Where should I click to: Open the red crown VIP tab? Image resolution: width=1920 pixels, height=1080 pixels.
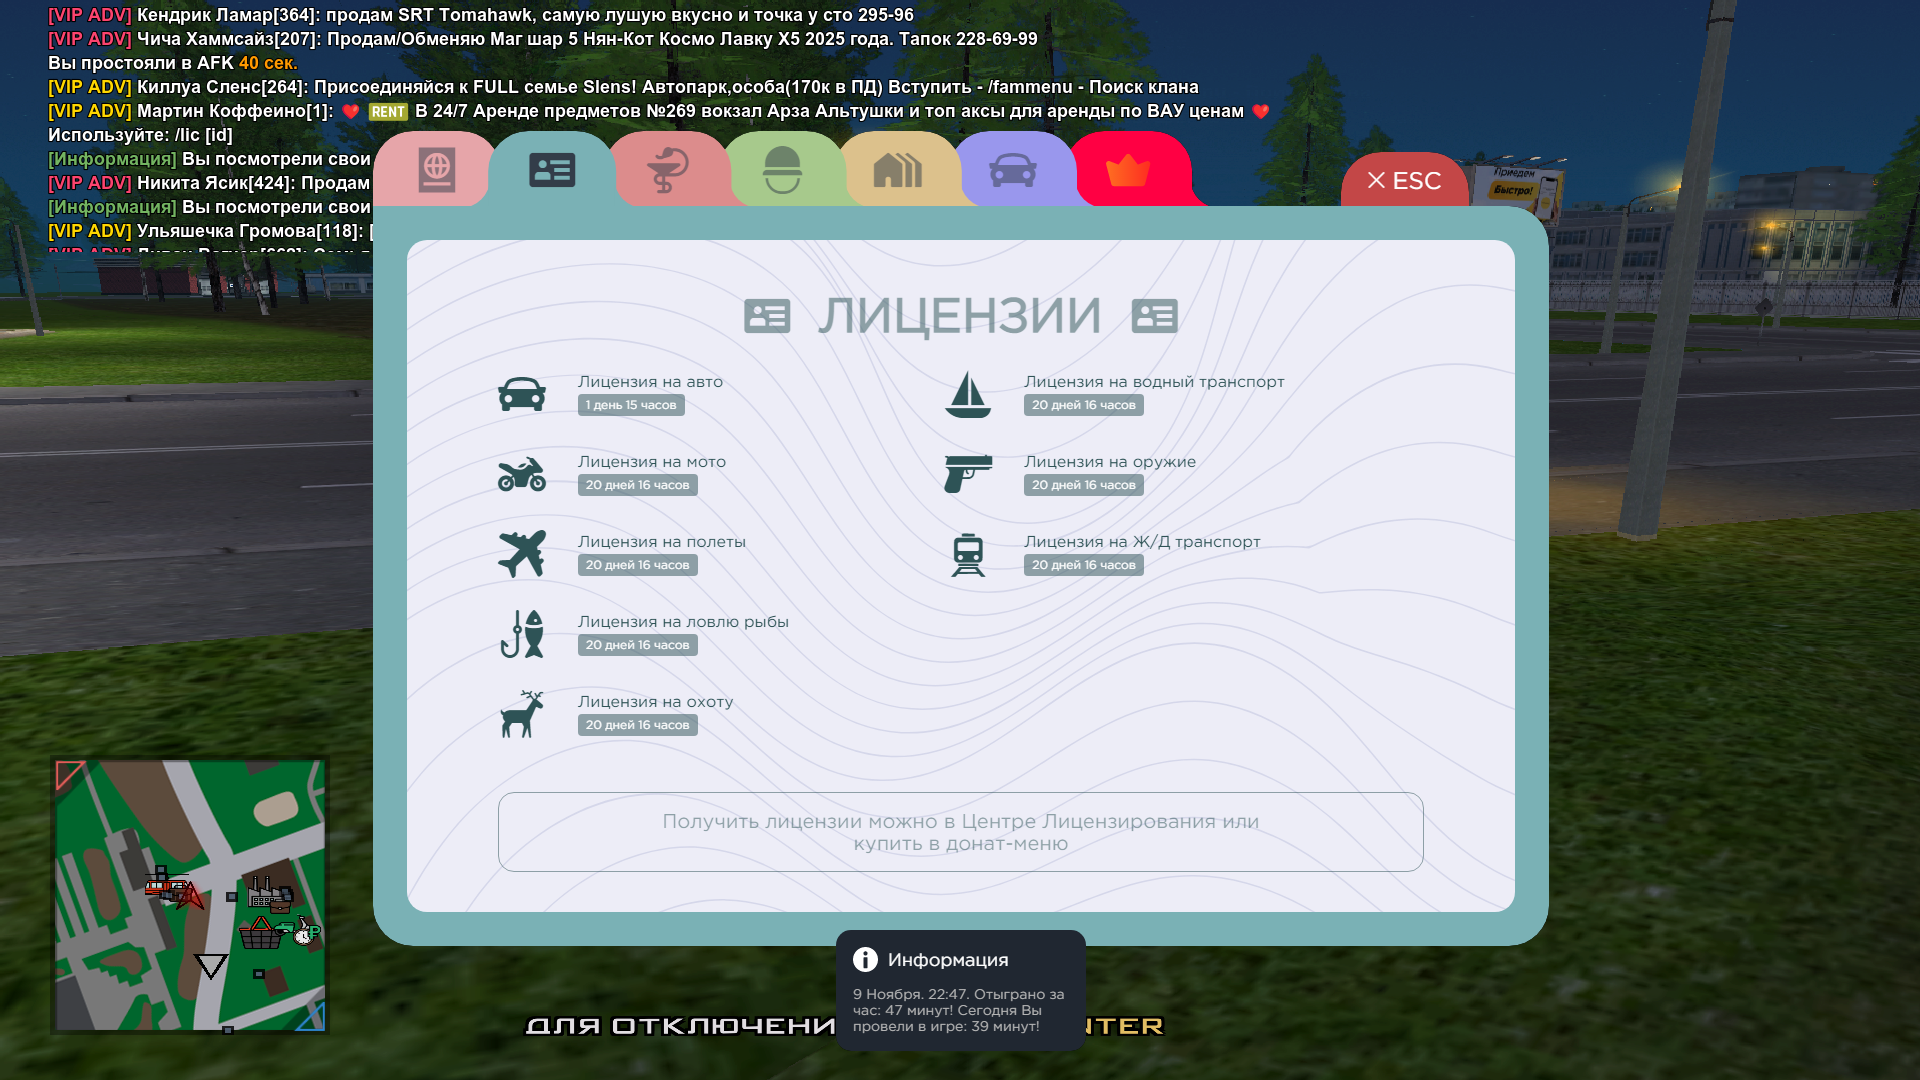click(x=1128, y=170)
